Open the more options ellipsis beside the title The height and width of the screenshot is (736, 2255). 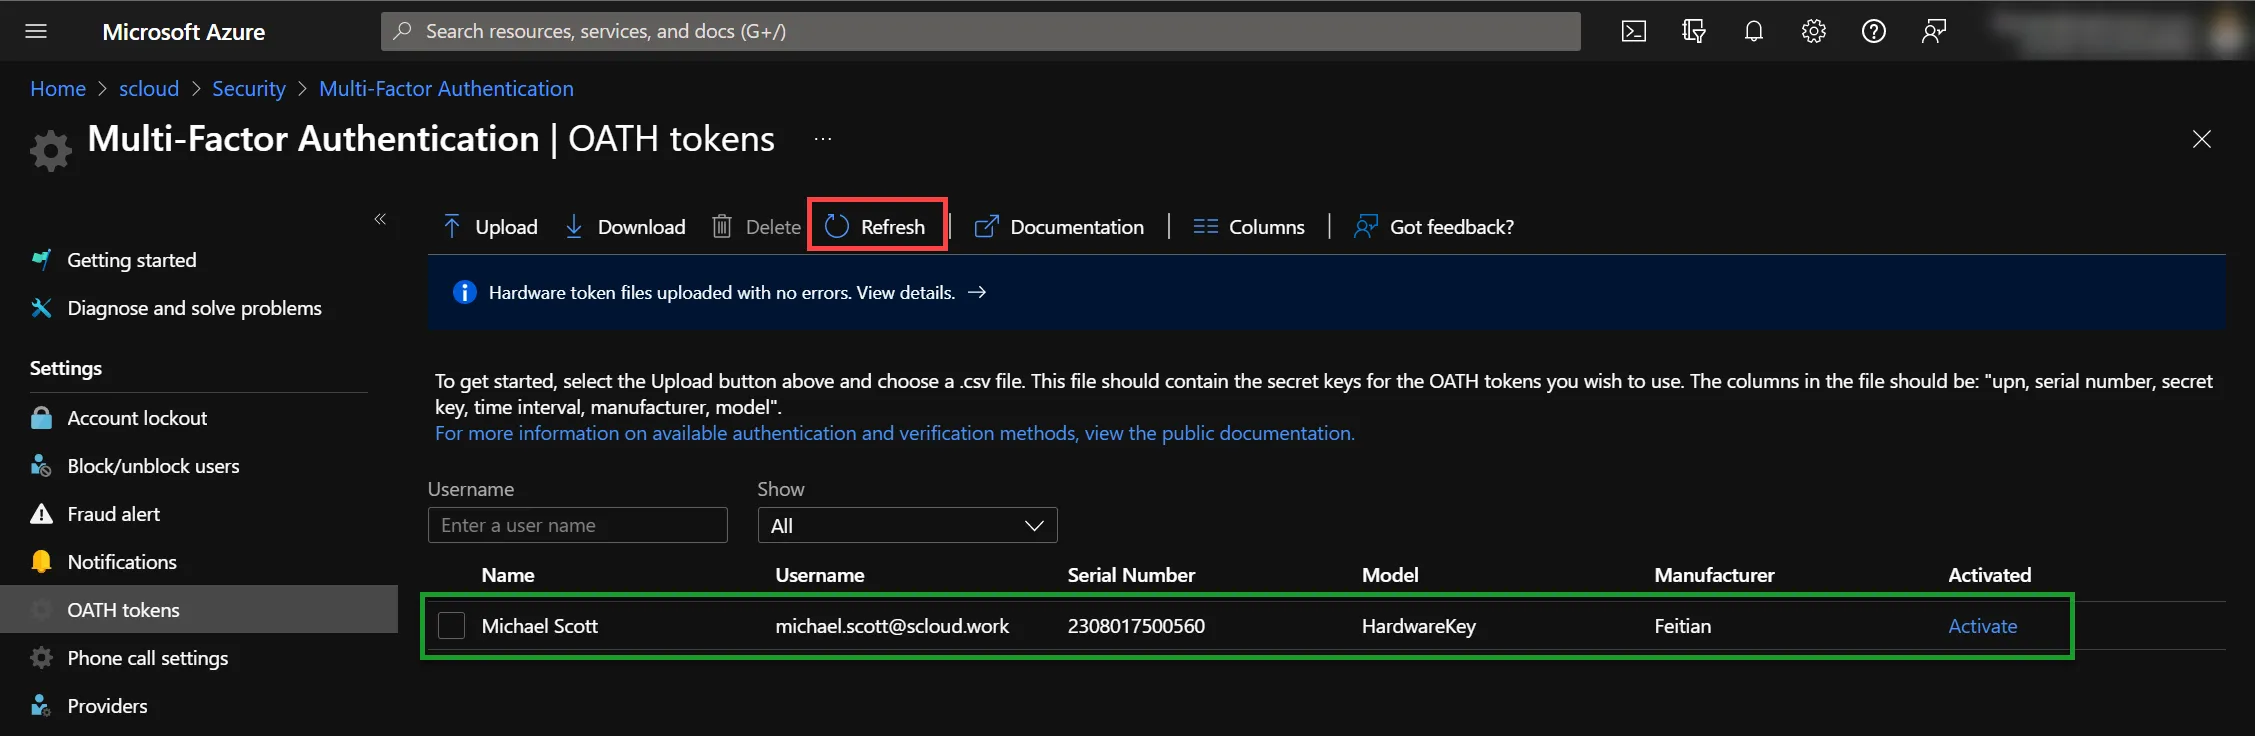823,139
